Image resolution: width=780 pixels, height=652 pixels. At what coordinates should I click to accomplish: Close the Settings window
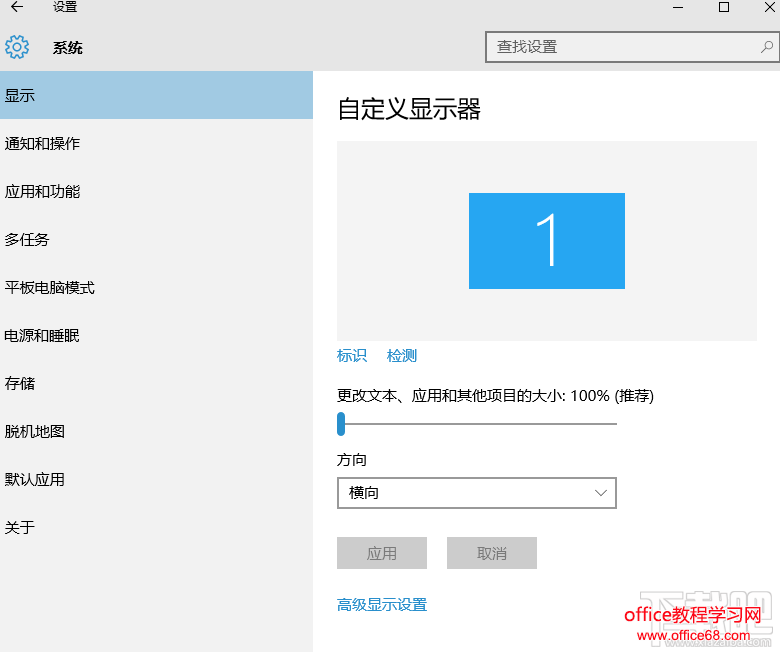point(770,7)
